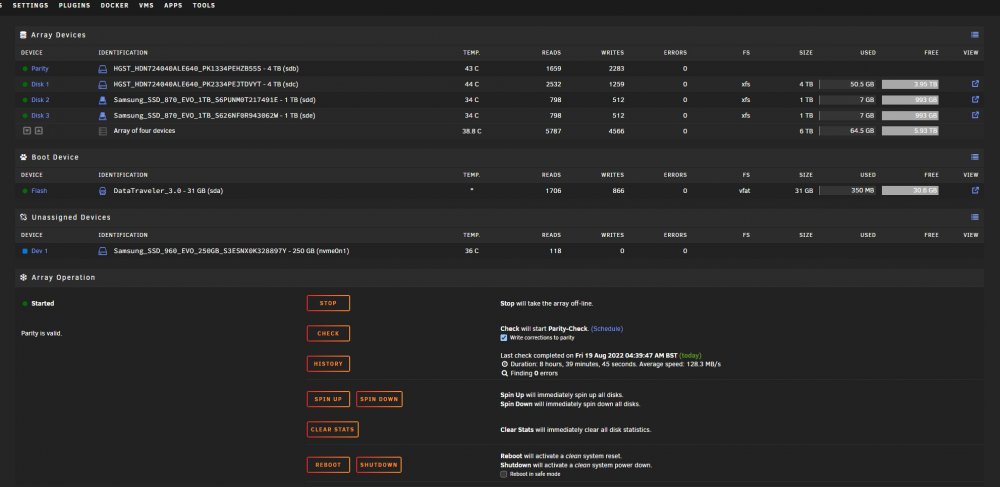Viewport: 1000px width, 487px height.
Task: Open the Settings menu
Action: 30,6
